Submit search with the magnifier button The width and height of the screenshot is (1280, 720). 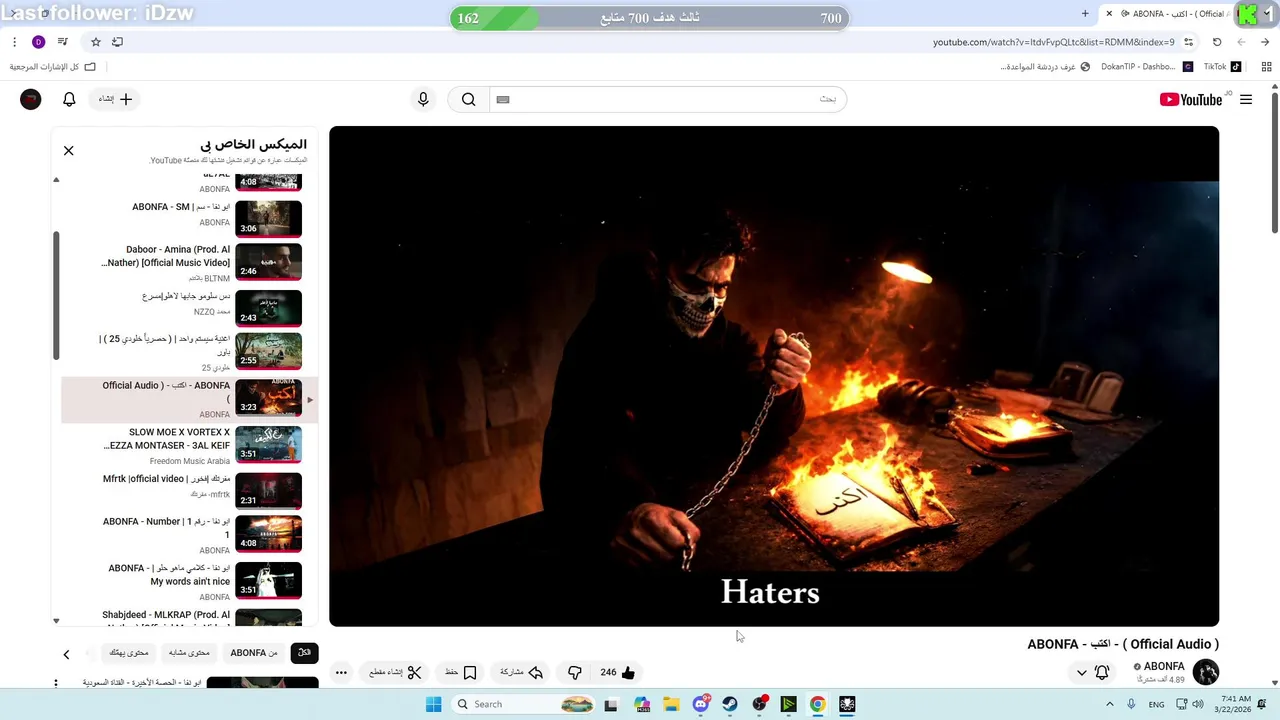(x=468, y=99)
